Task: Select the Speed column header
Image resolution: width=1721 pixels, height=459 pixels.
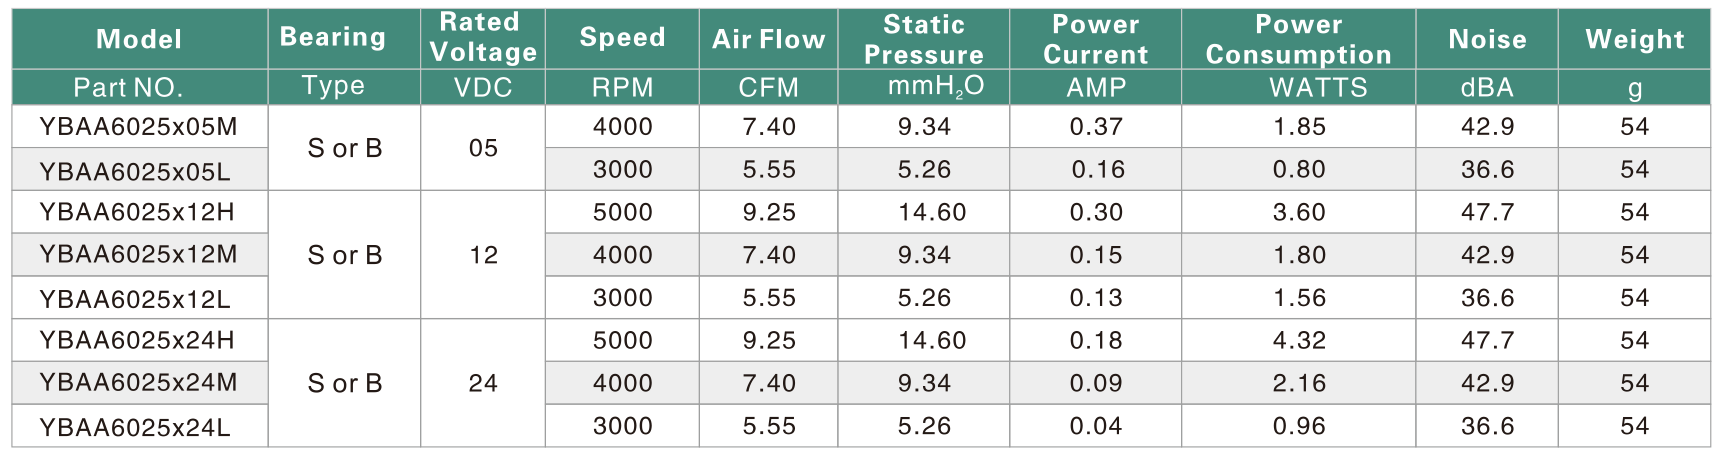Action: [622, 39]
